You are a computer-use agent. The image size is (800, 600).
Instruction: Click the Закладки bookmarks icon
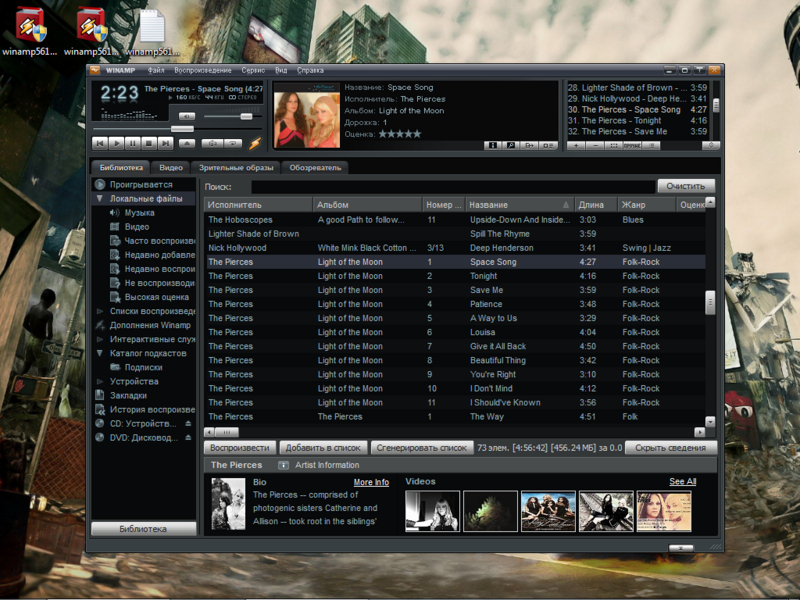[100, 395]
